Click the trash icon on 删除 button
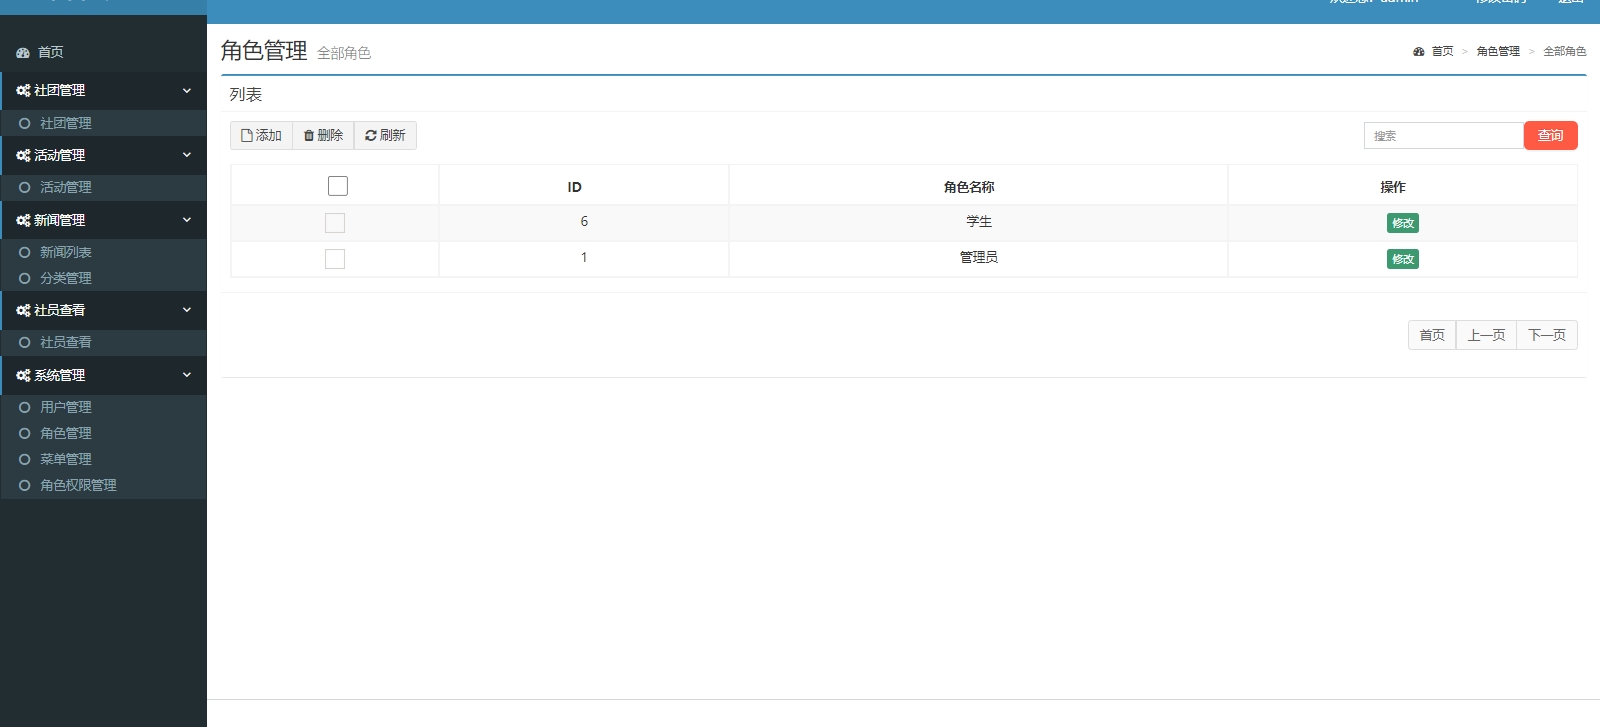 pyautogui.click(x=309, y=135)
